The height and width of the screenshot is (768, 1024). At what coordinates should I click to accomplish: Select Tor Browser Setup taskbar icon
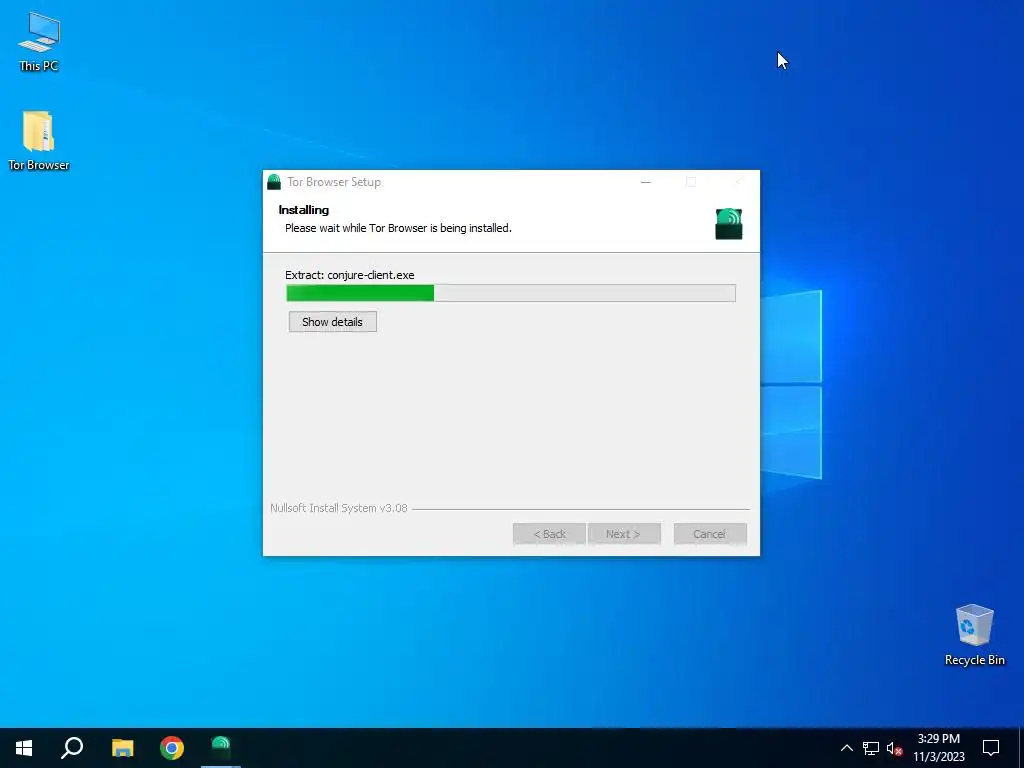(221, 748)
